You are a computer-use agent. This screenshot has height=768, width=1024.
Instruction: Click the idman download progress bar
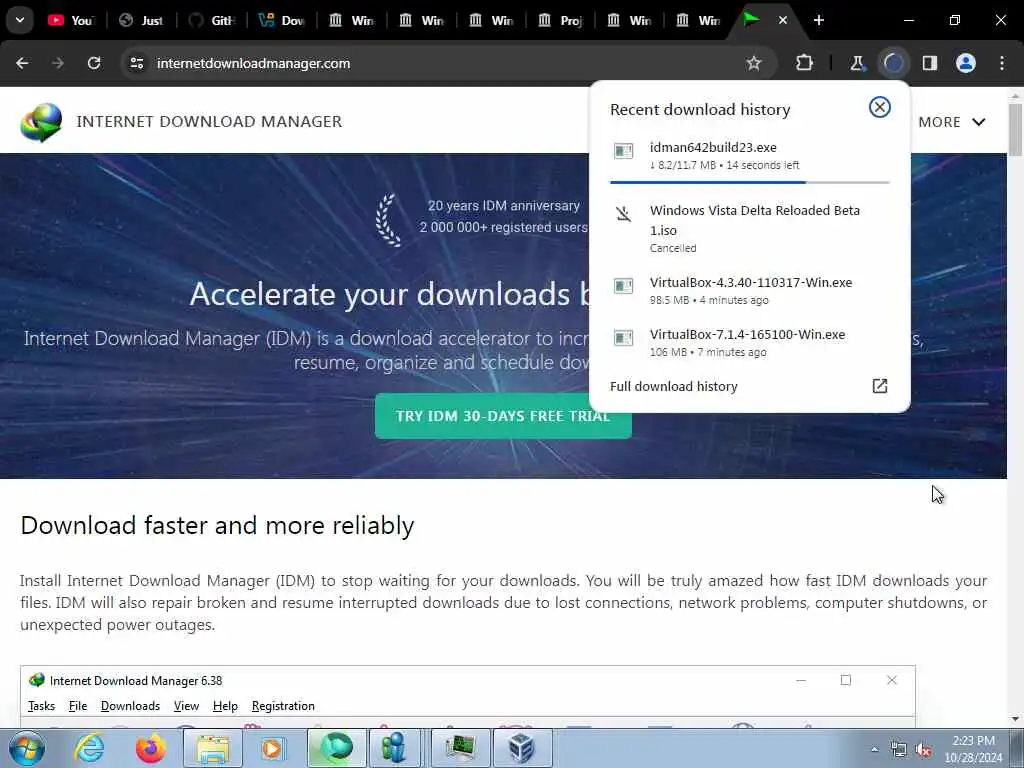click(x=750, y=182)
